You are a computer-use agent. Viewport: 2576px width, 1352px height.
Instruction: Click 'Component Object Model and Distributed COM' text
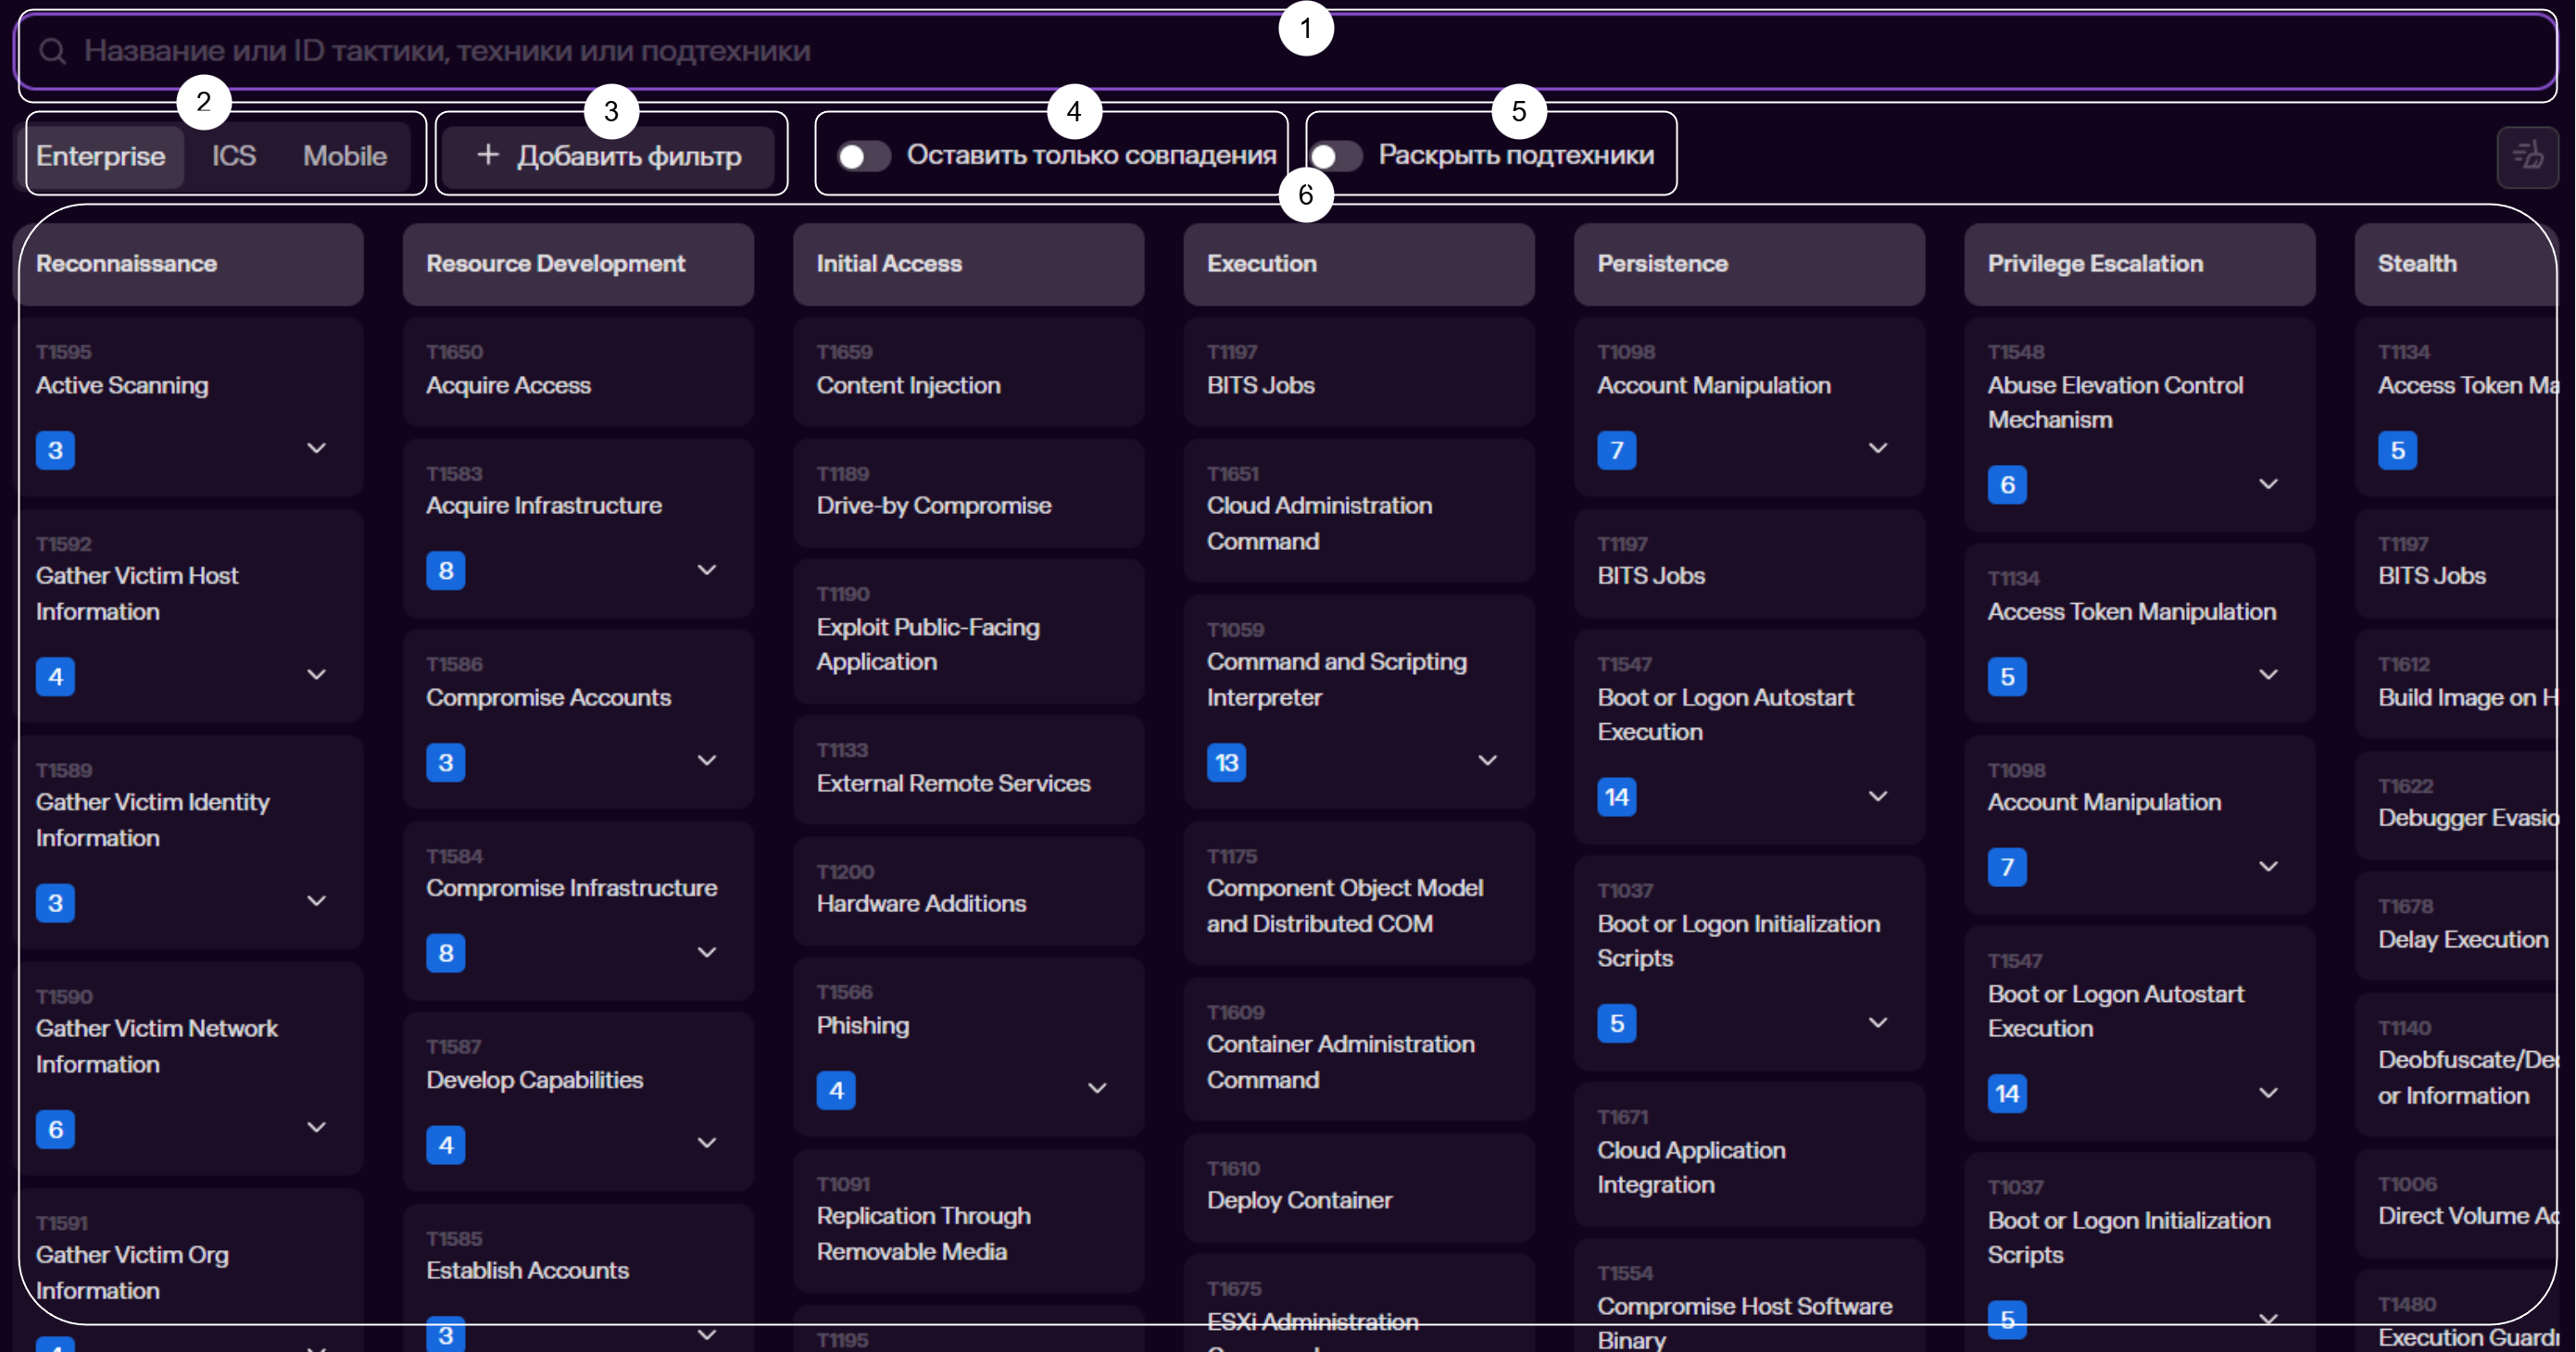[x=1345, y=906]
